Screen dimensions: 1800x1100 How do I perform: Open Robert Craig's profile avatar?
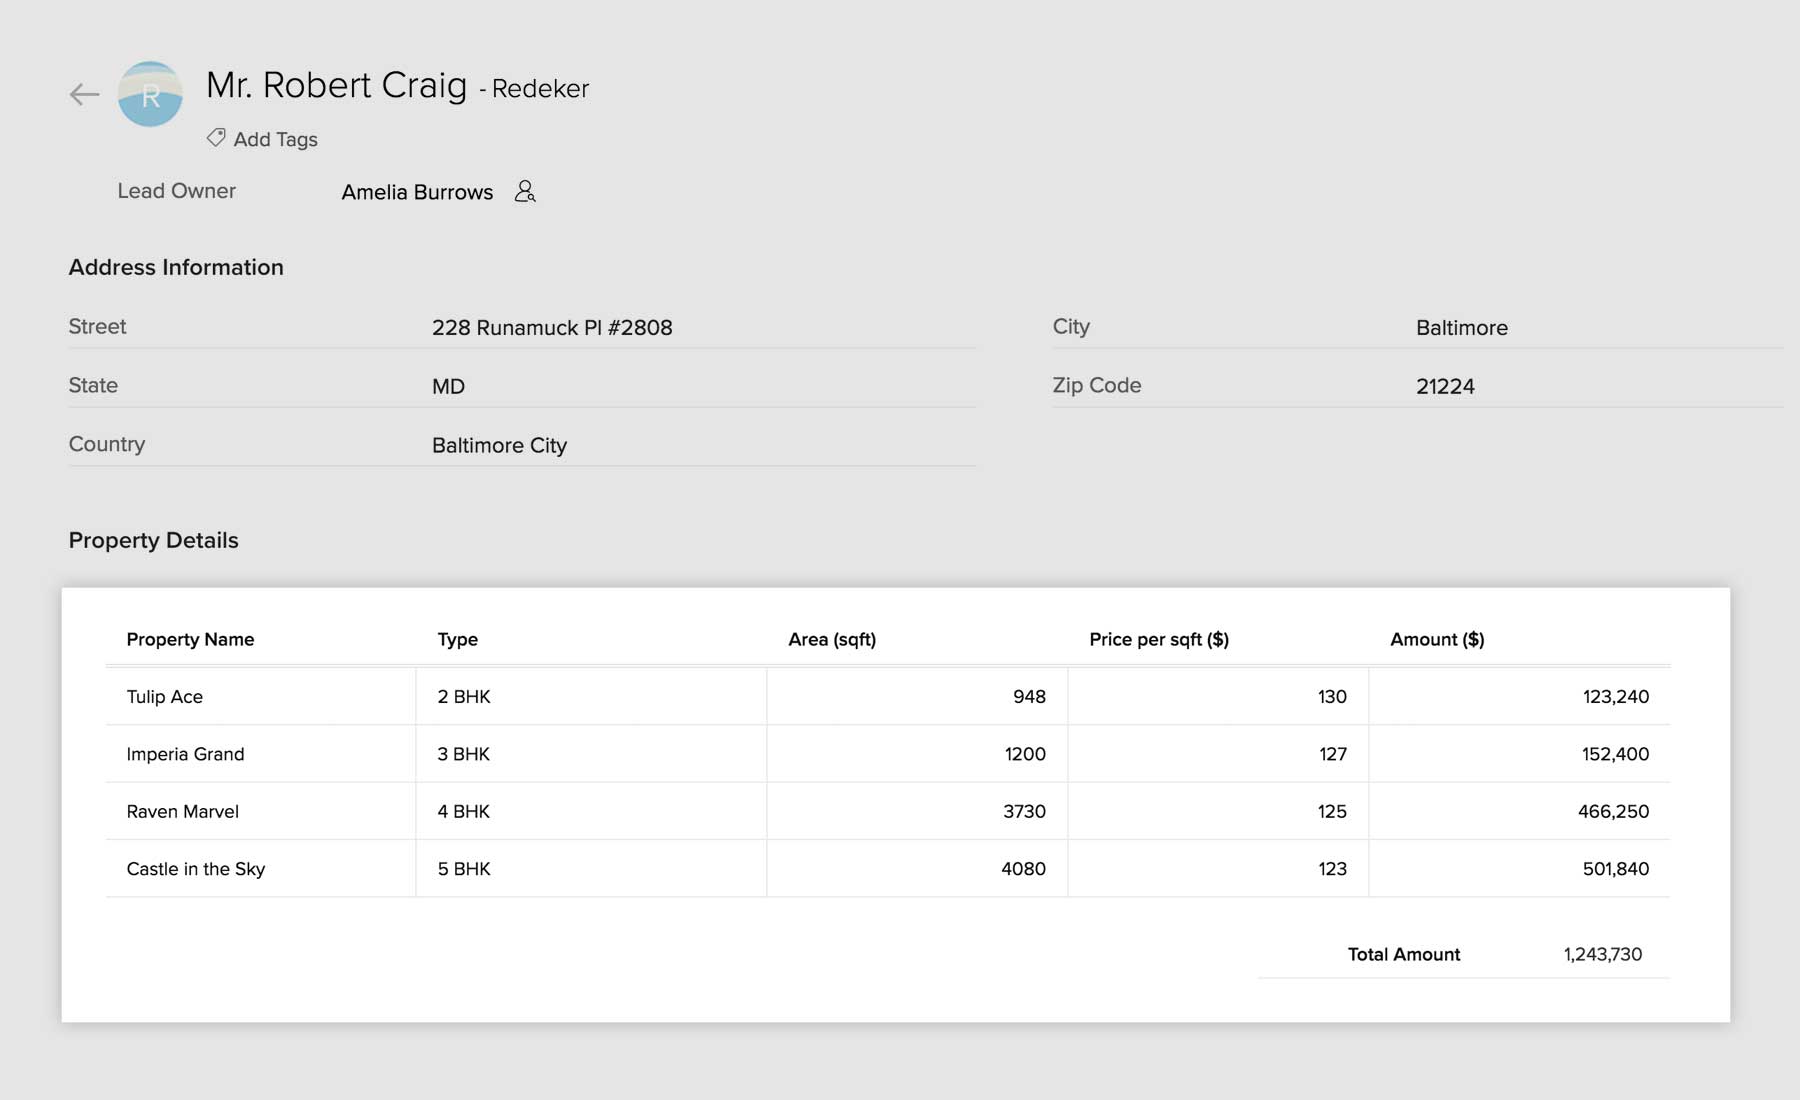[150, 94]
